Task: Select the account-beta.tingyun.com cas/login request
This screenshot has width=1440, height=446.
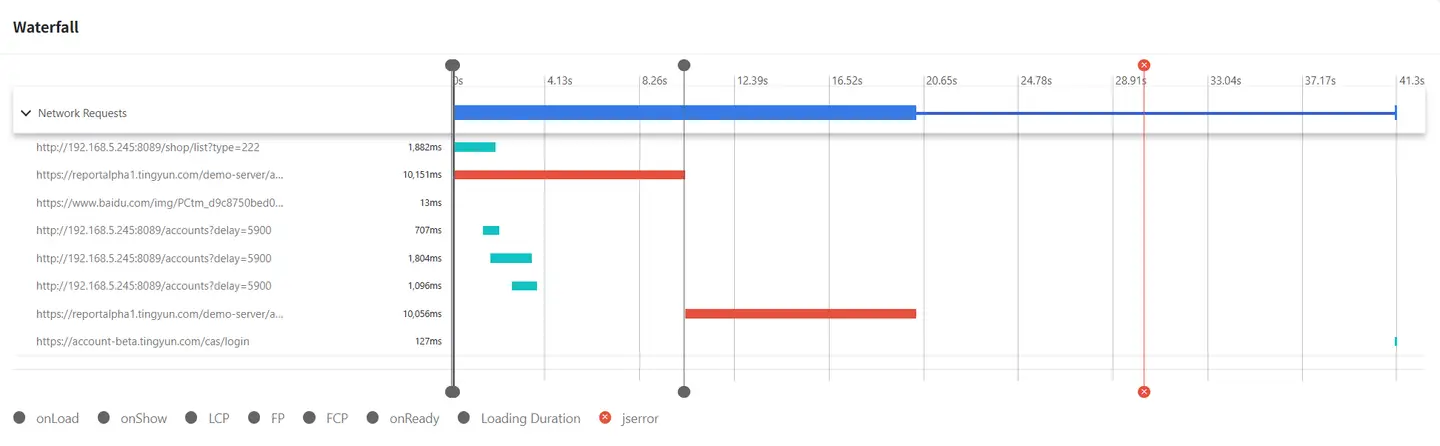Action: pos(720,341)
